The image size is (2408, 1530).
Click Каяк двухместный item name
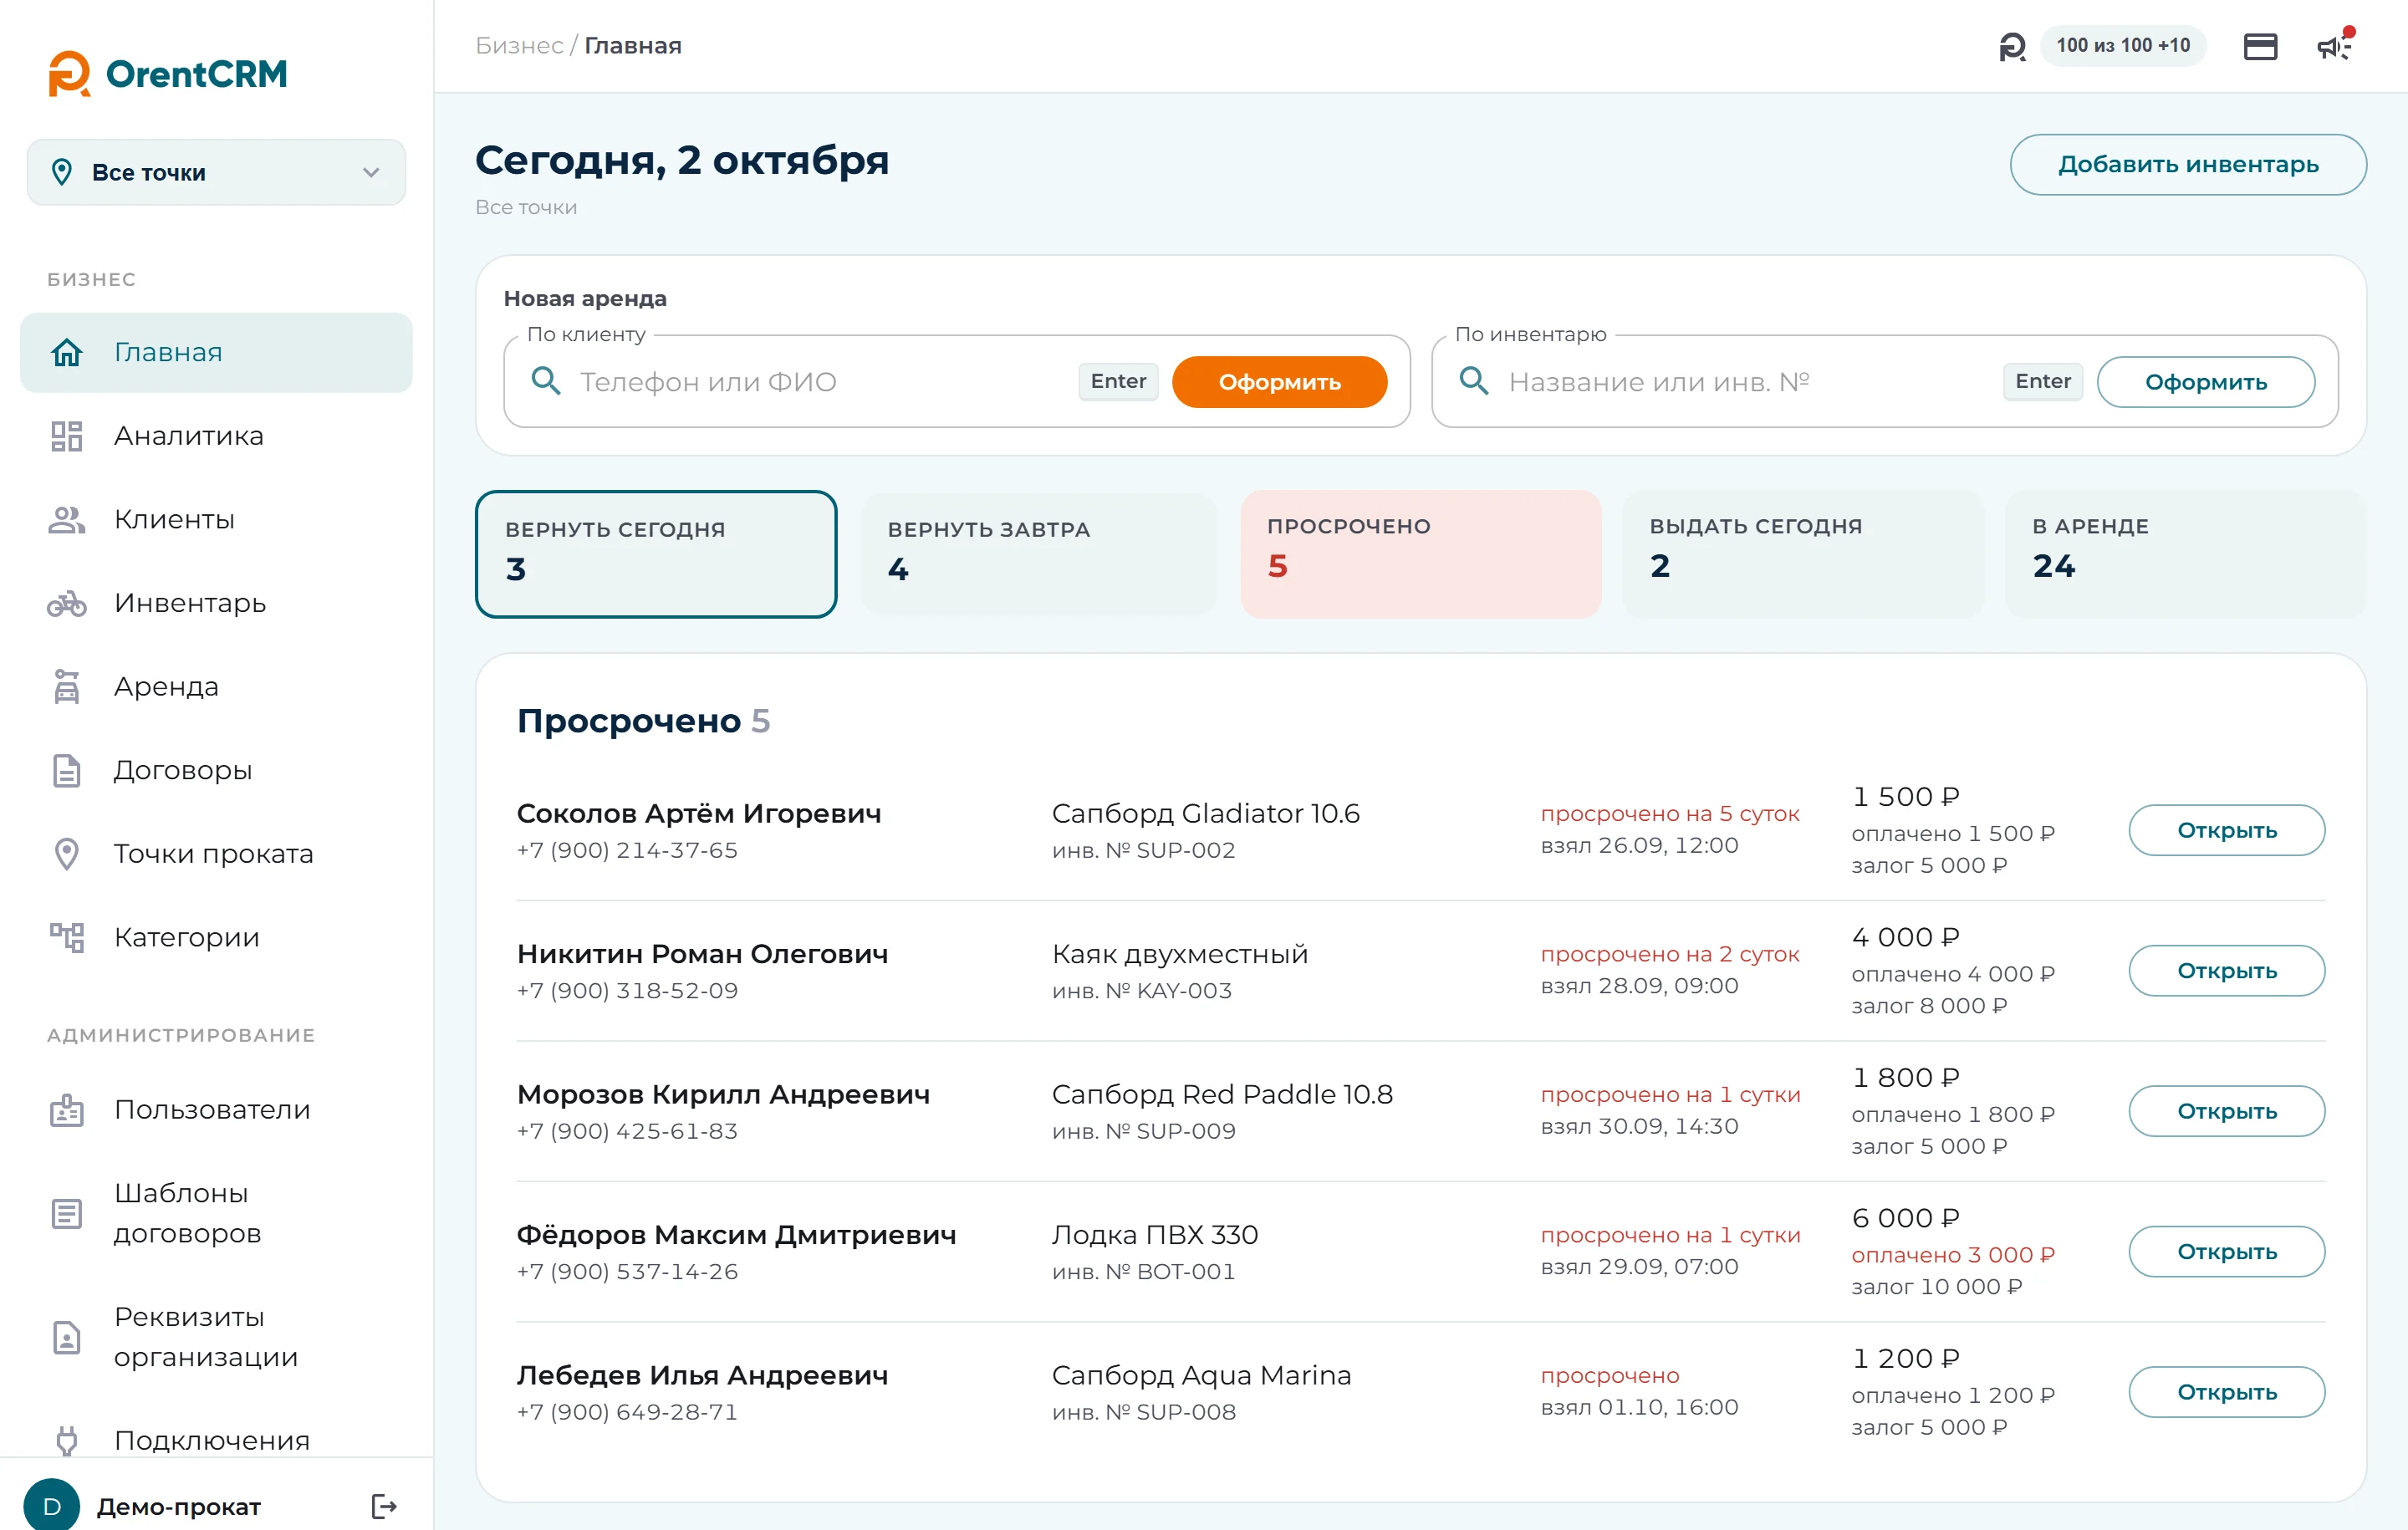tap(1180, 954)
